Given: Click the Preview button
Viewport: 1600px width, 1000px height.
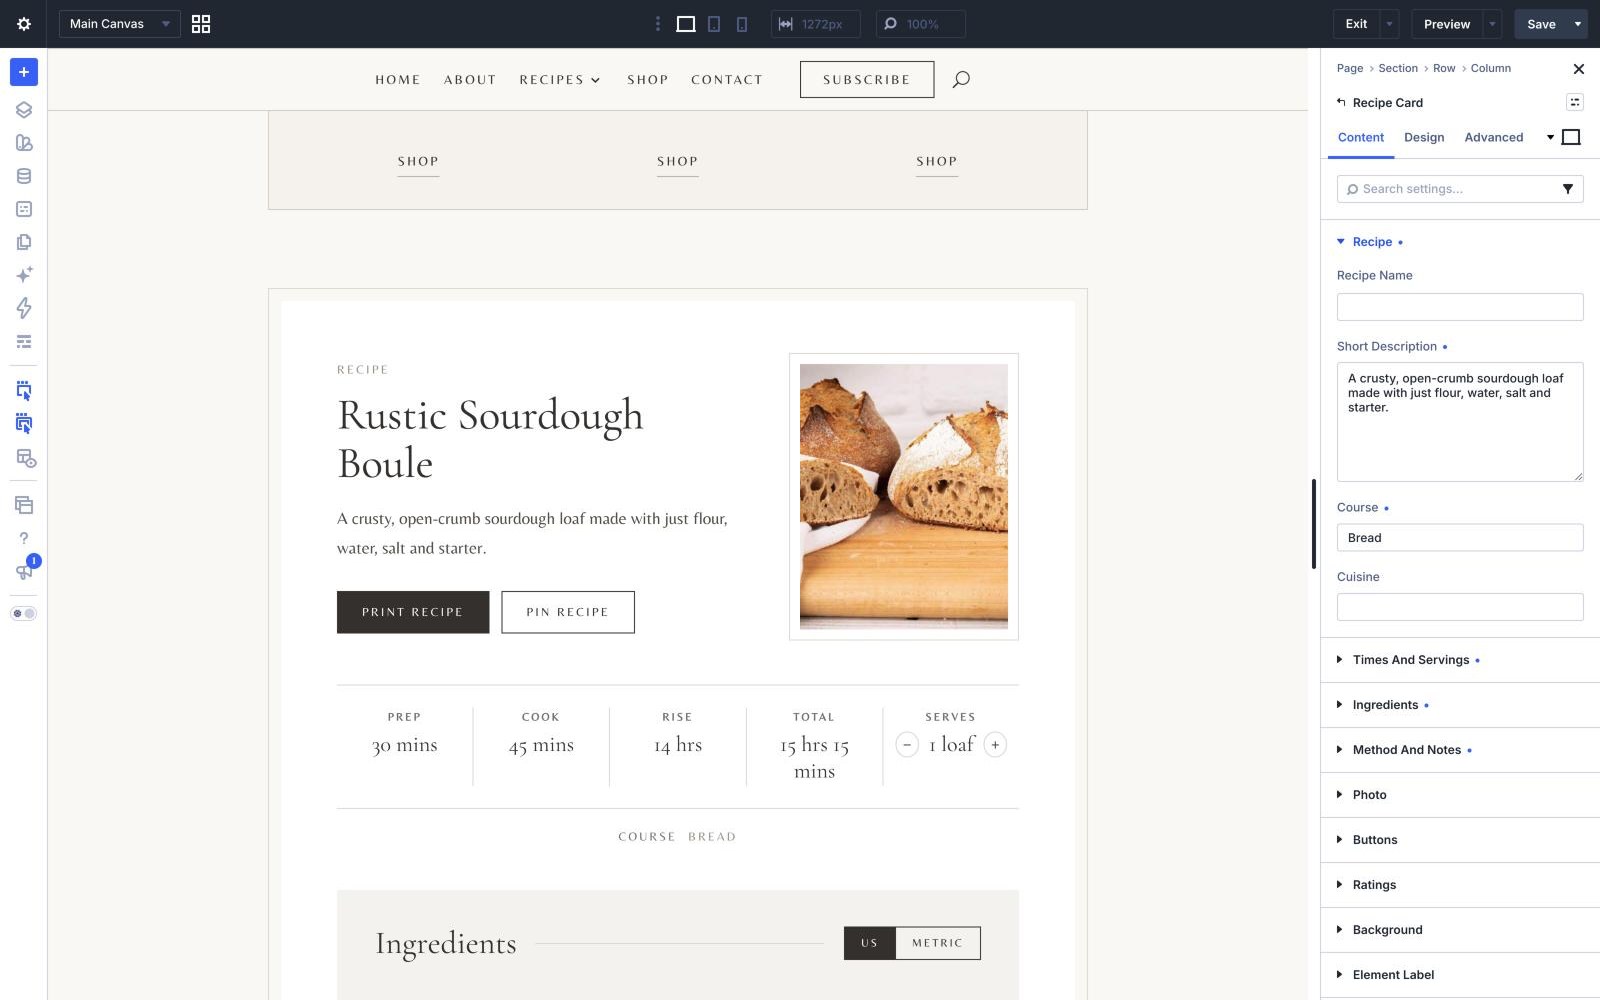Looking at the screenshot, I should (1447, 24).
